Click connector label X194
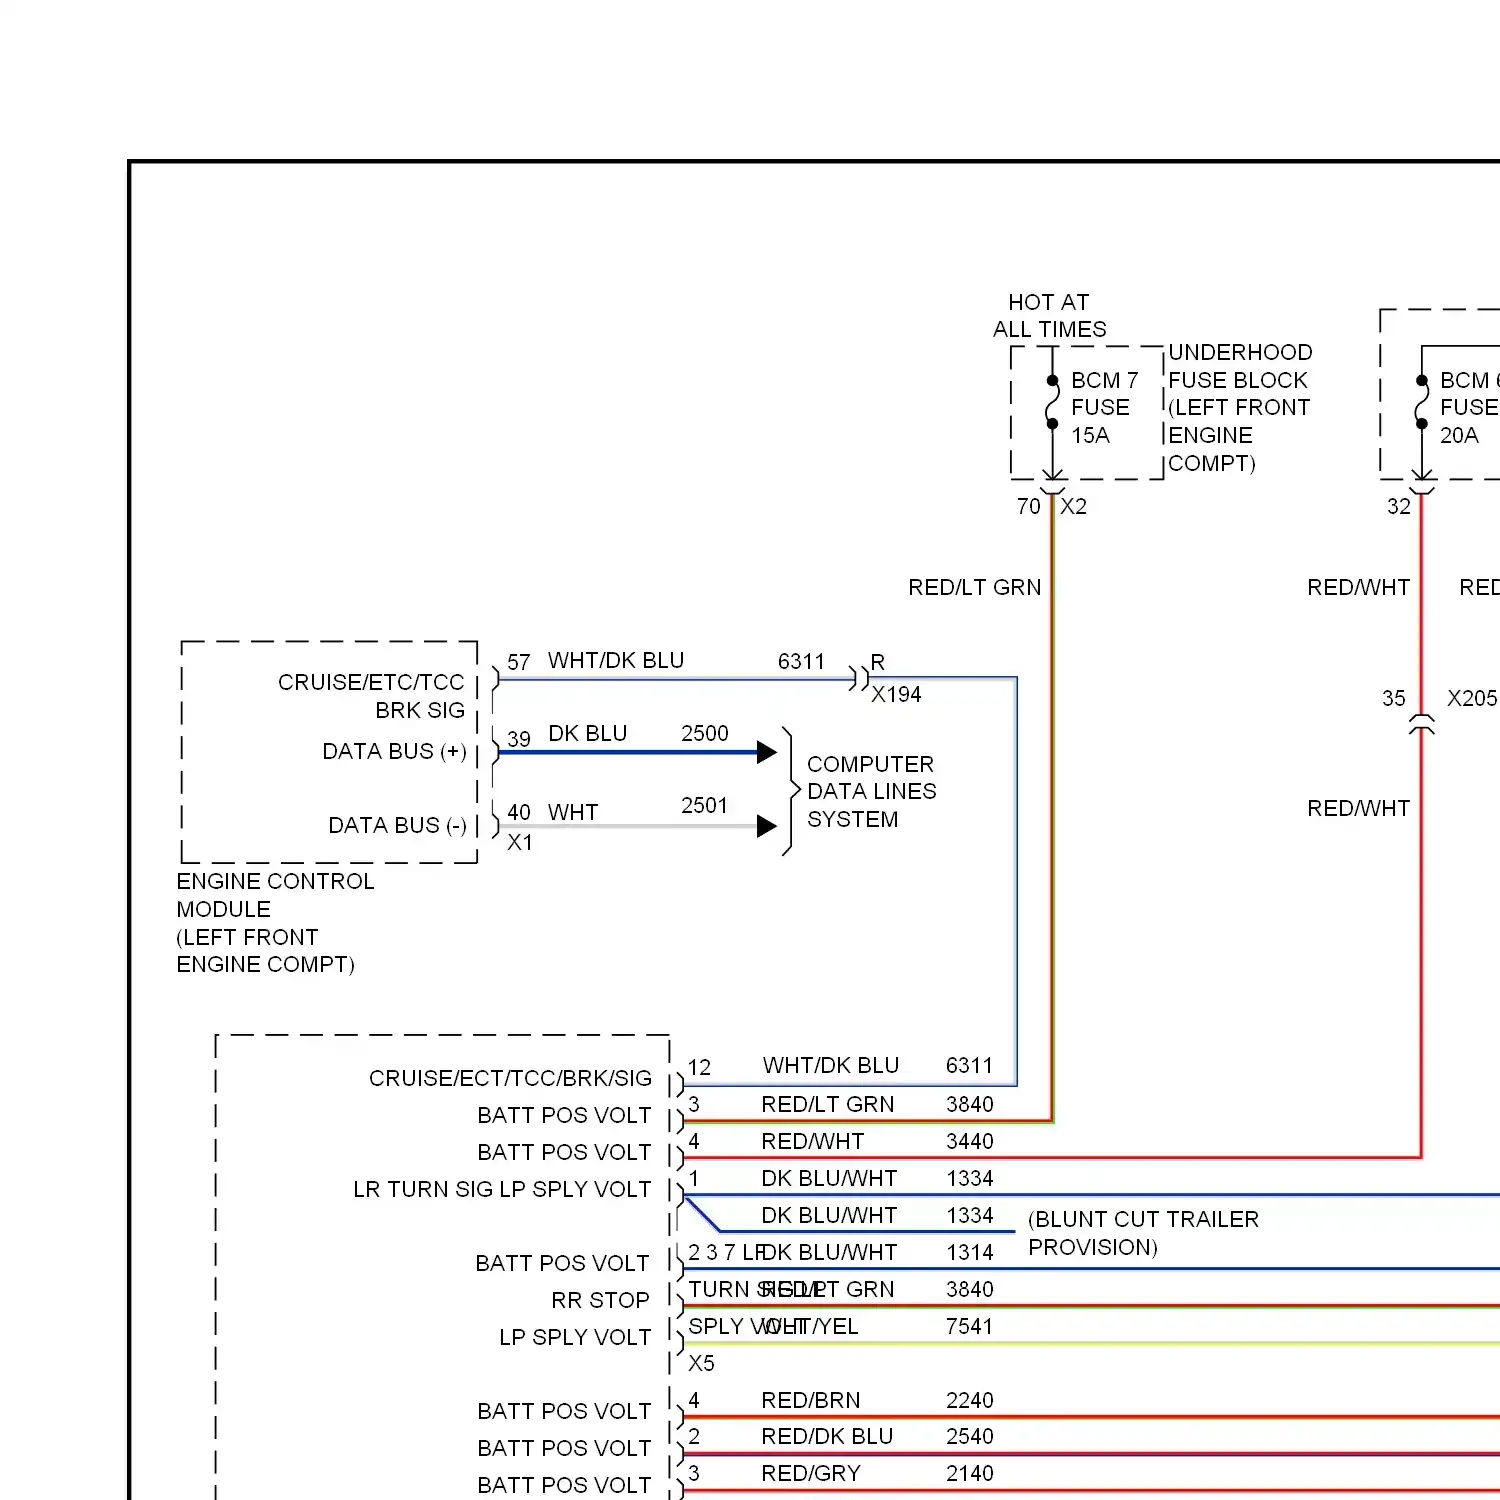The width and height of the screenshot is (1500, 1500). 896,694
